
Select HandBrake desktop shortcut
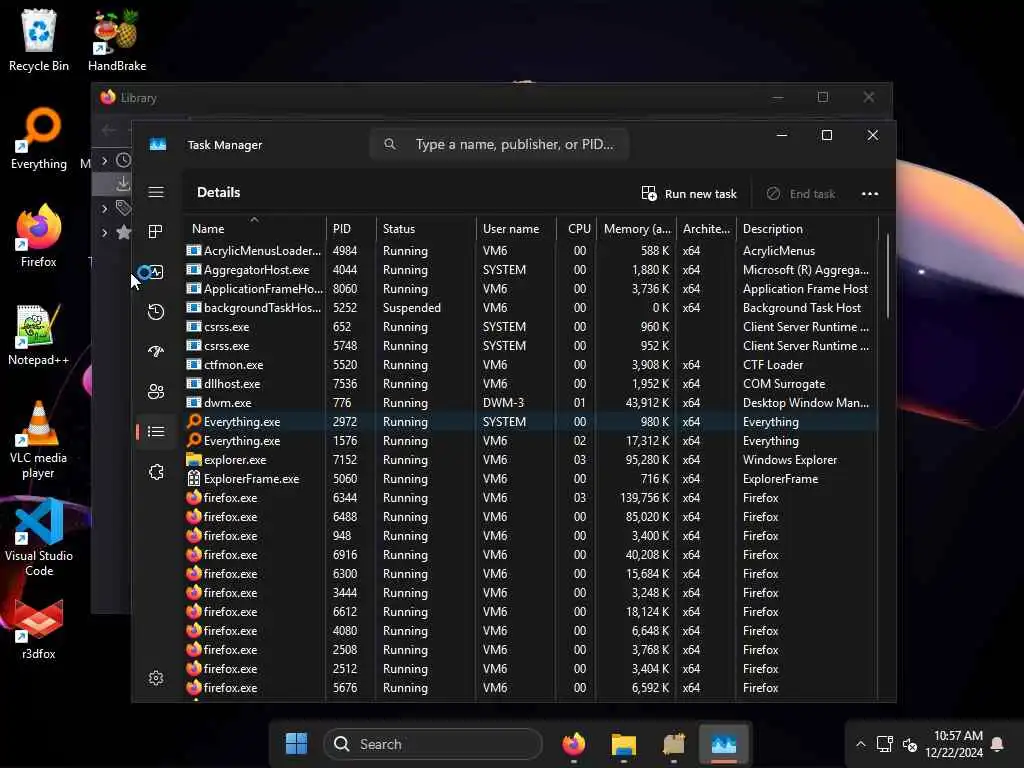[x=117, y=40]
